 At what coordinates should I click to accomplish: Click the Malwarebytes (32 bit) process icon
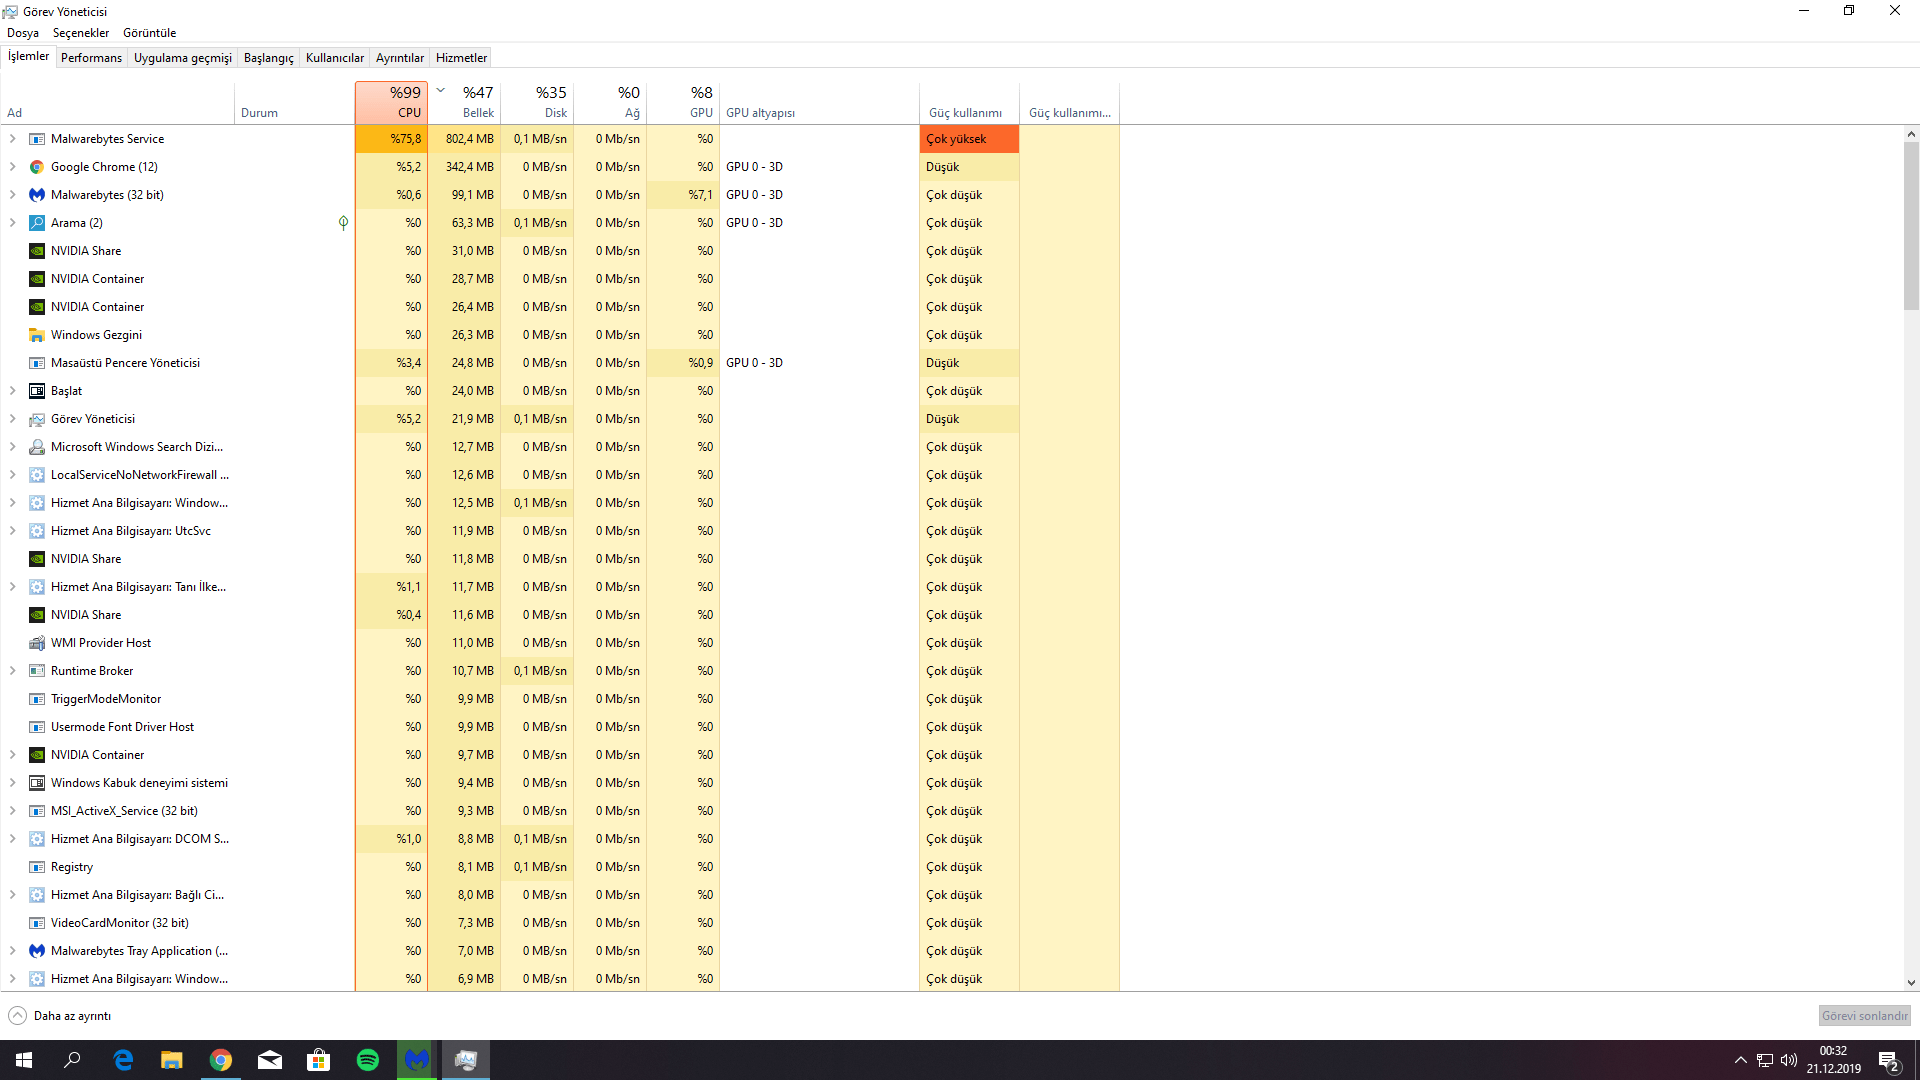pos(37,195)
